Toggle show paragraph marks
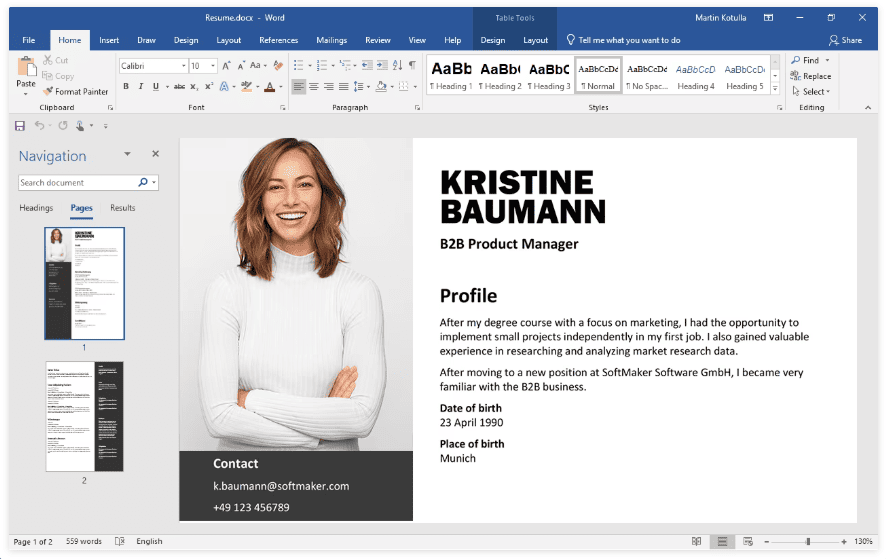The image size is (886, 559). point(412,66)
